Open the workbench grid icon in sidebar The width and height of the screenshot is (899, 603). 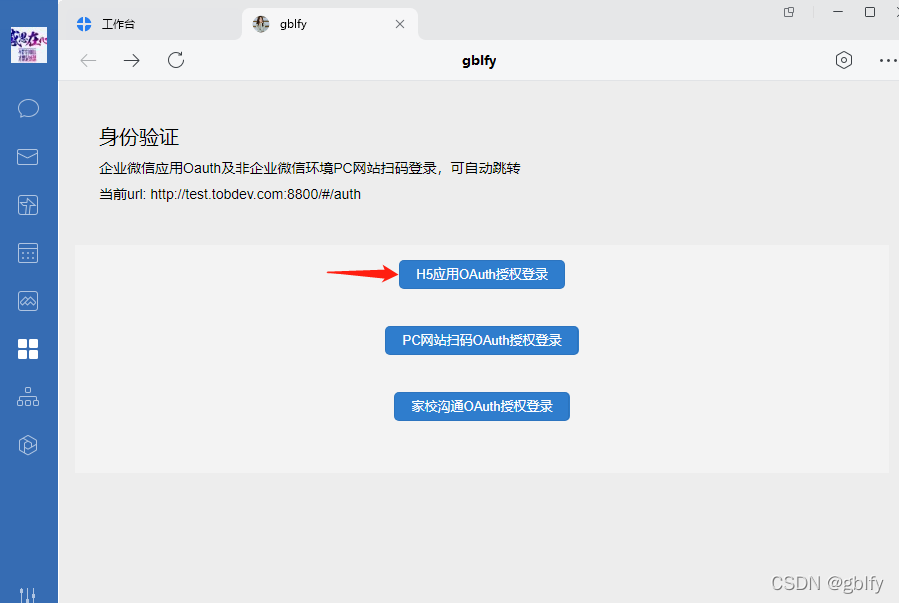coord(28,349)
